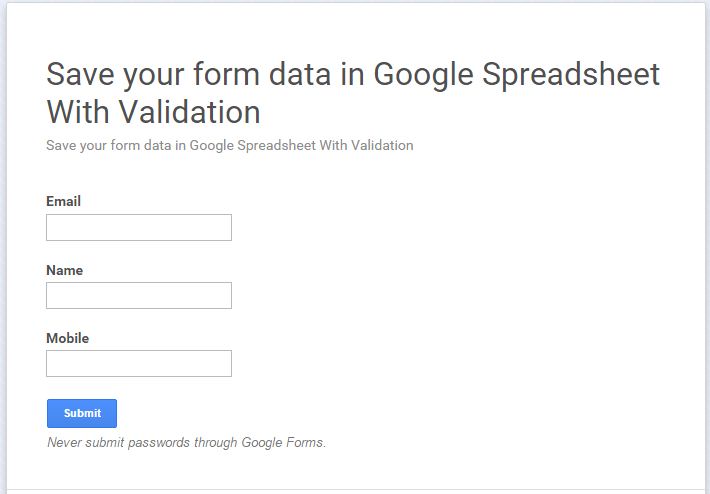Click the bold Email field label
This screenshot has width=710, height=494.
pyautogui.click(x=63, y=201)
